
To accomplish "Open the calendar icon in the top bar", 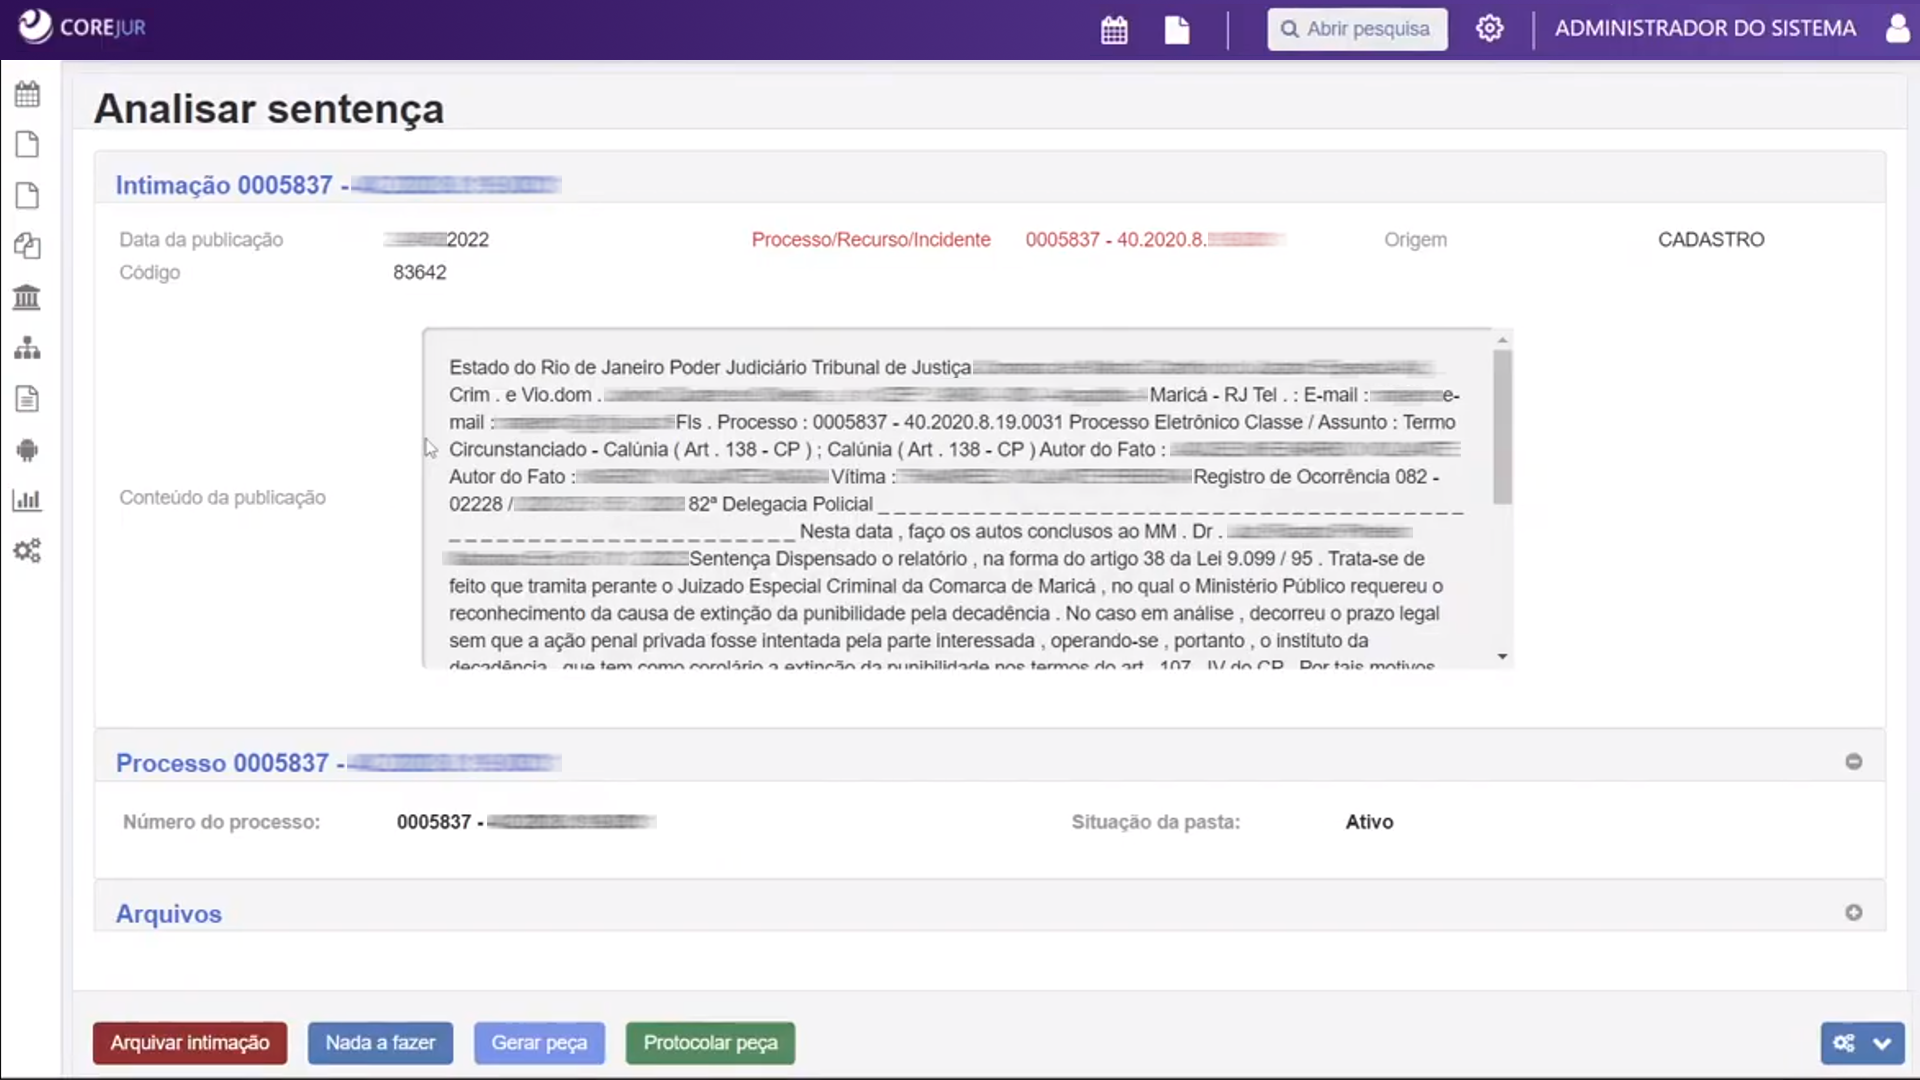I will [1114, 30].
